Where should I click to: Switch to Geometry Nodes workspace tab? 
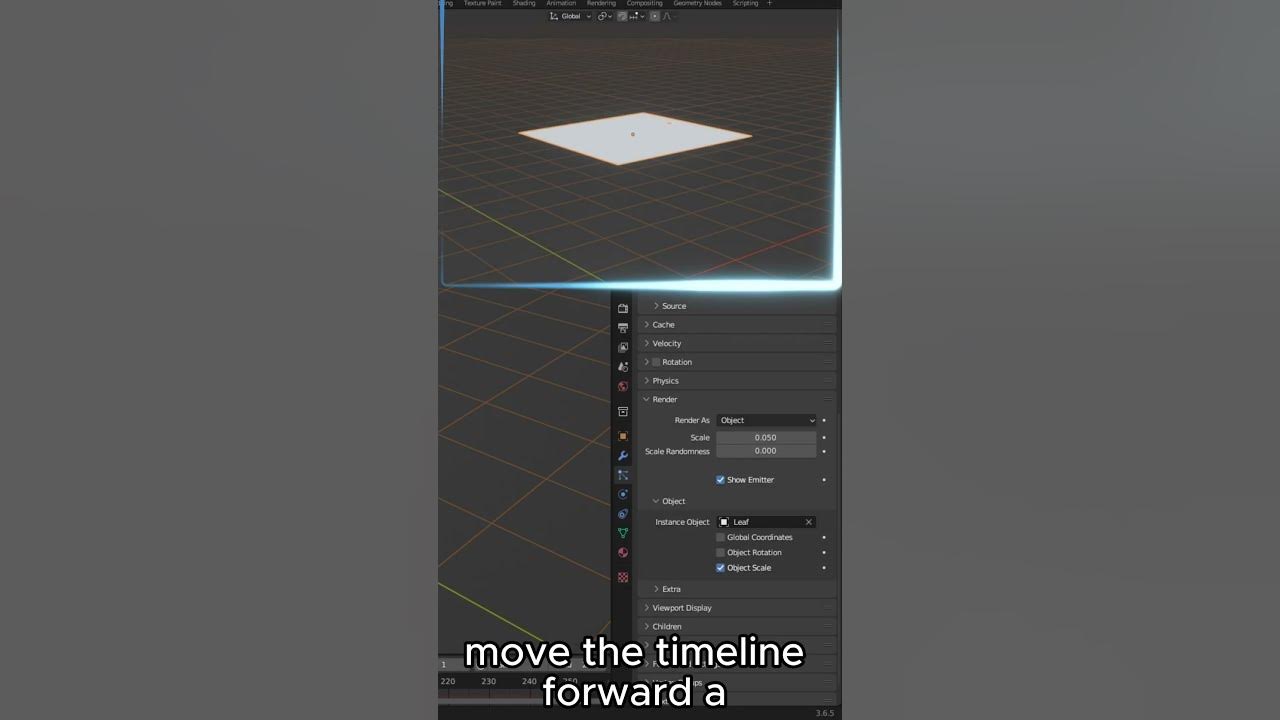697,3
